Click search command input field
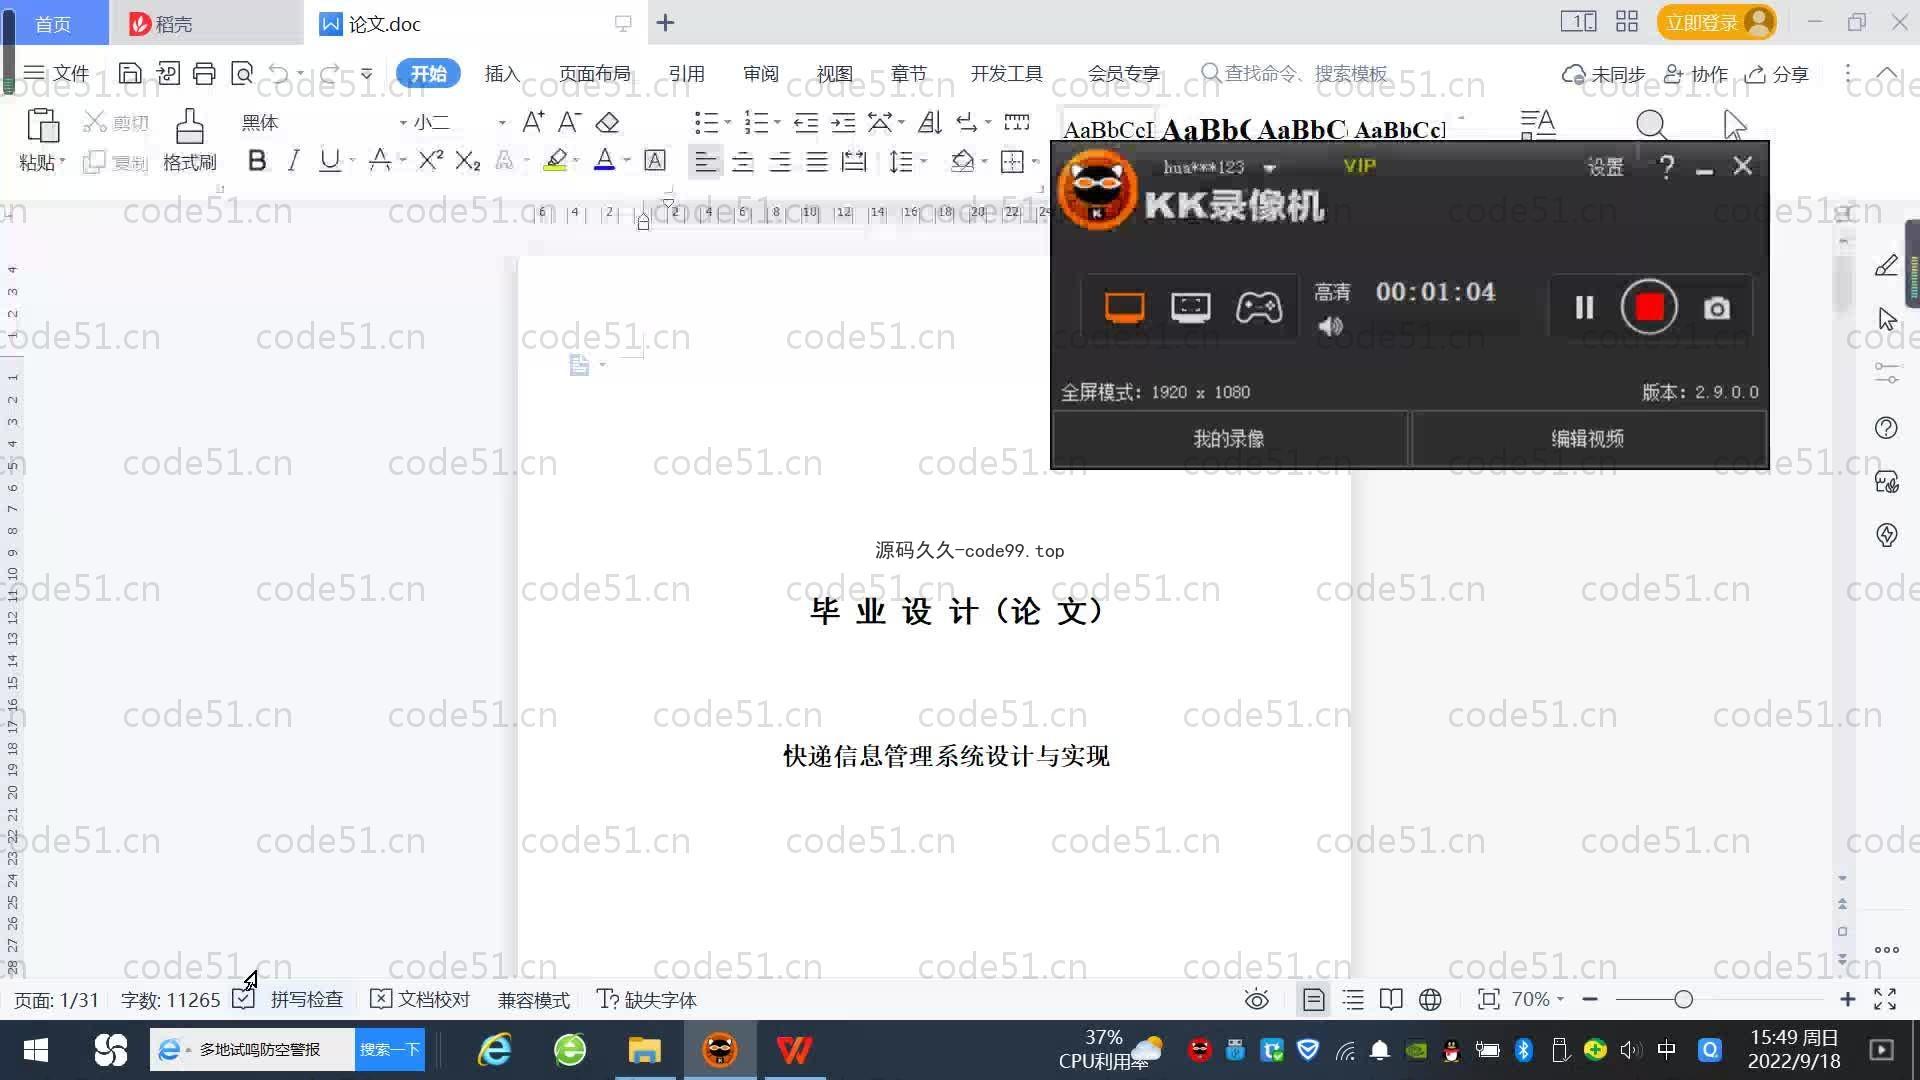The image size is (1920, 1080). 1294,73
